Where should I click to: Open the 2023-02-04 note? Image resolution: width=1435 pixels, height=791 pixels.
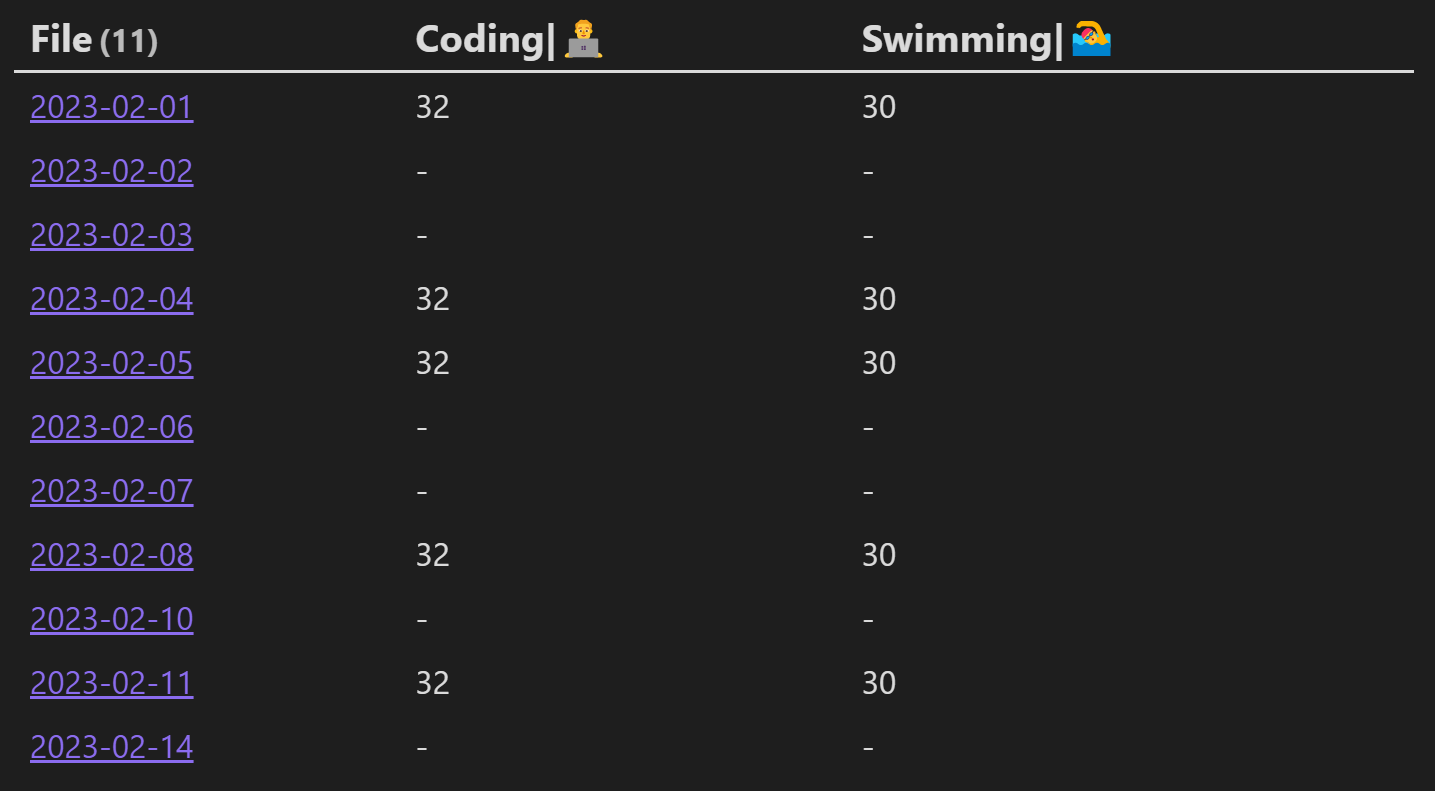pyautogui.click(x=111, y=299)
